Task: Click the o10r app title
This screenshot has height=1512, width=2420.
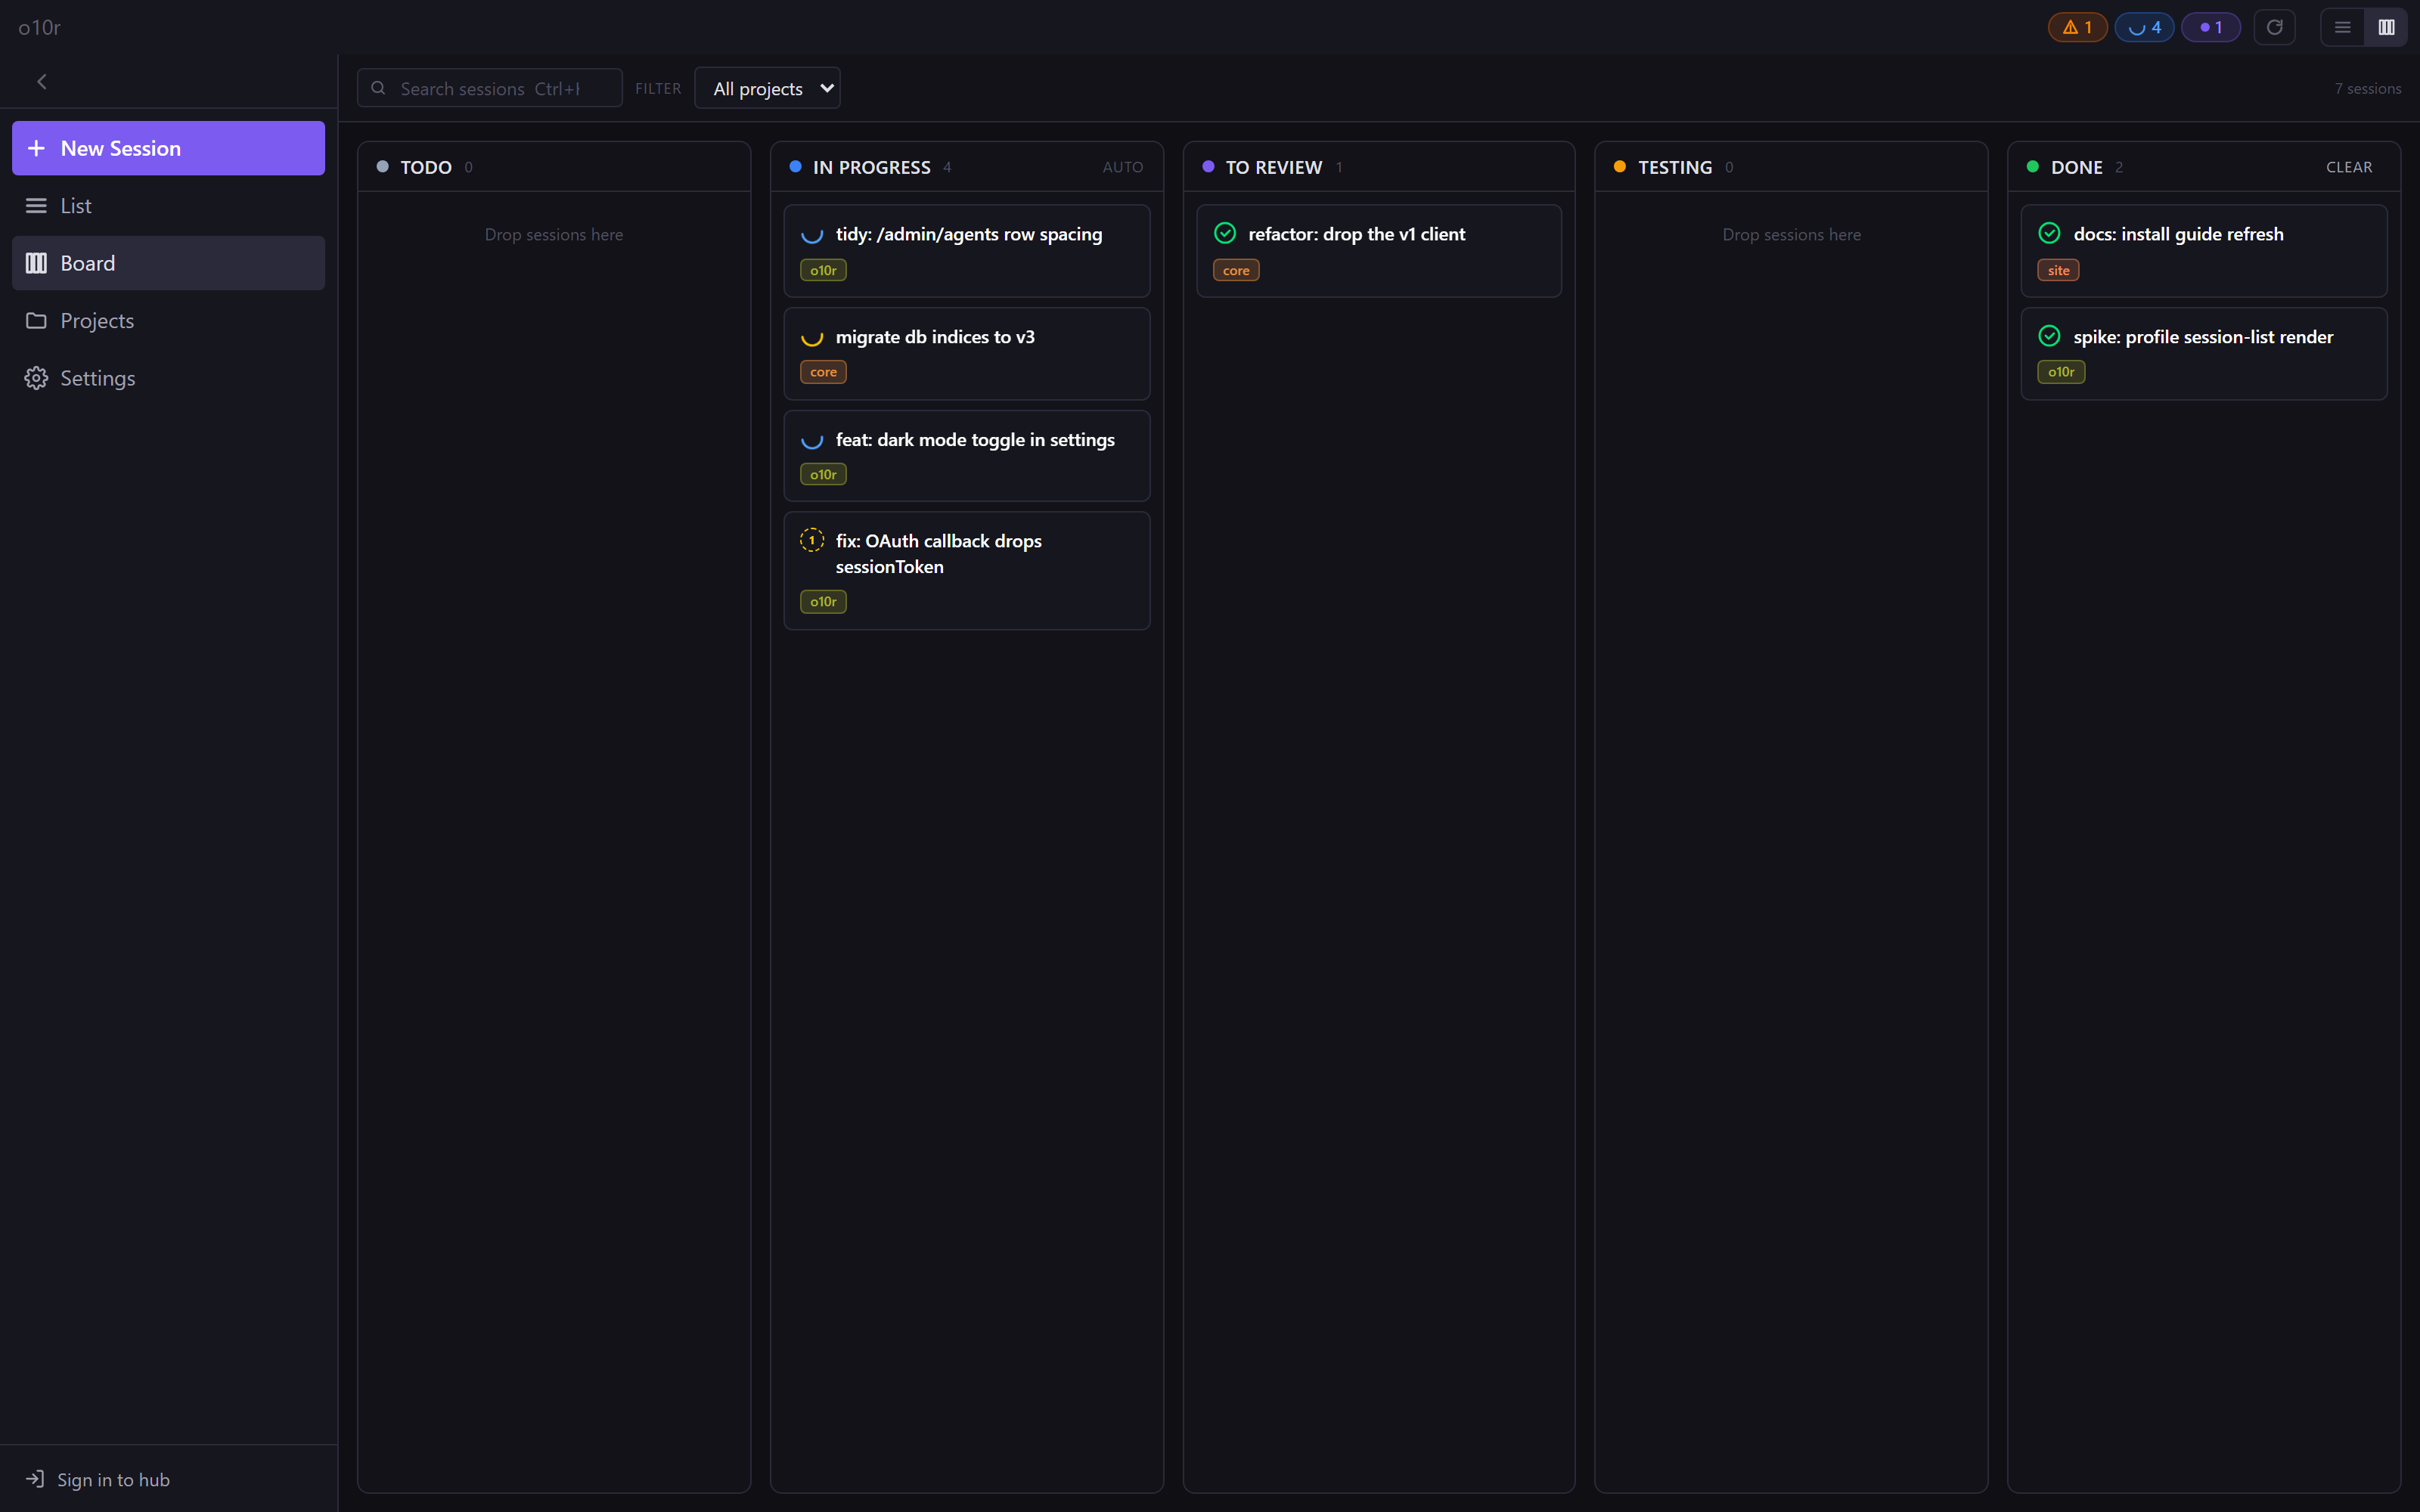Action: pos(40,27)
